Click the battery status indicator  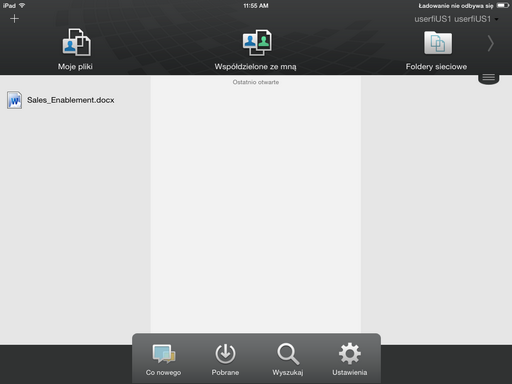point(503,6)
